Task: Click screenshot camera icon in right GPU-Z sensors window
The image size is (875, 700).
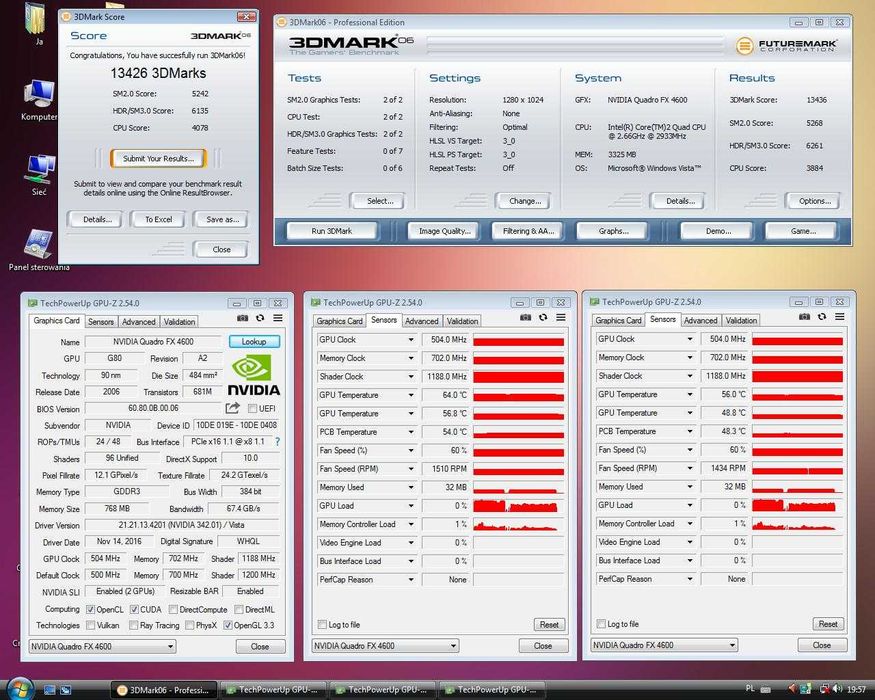Action: pos(804,317)
